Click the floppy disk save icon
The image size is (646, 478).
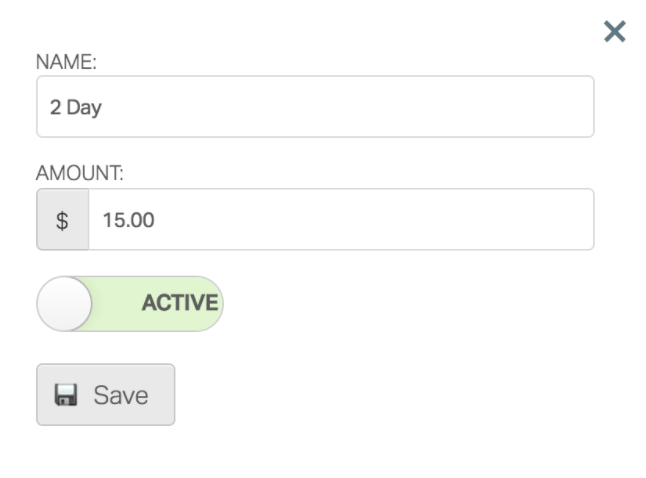coord(66,395)
